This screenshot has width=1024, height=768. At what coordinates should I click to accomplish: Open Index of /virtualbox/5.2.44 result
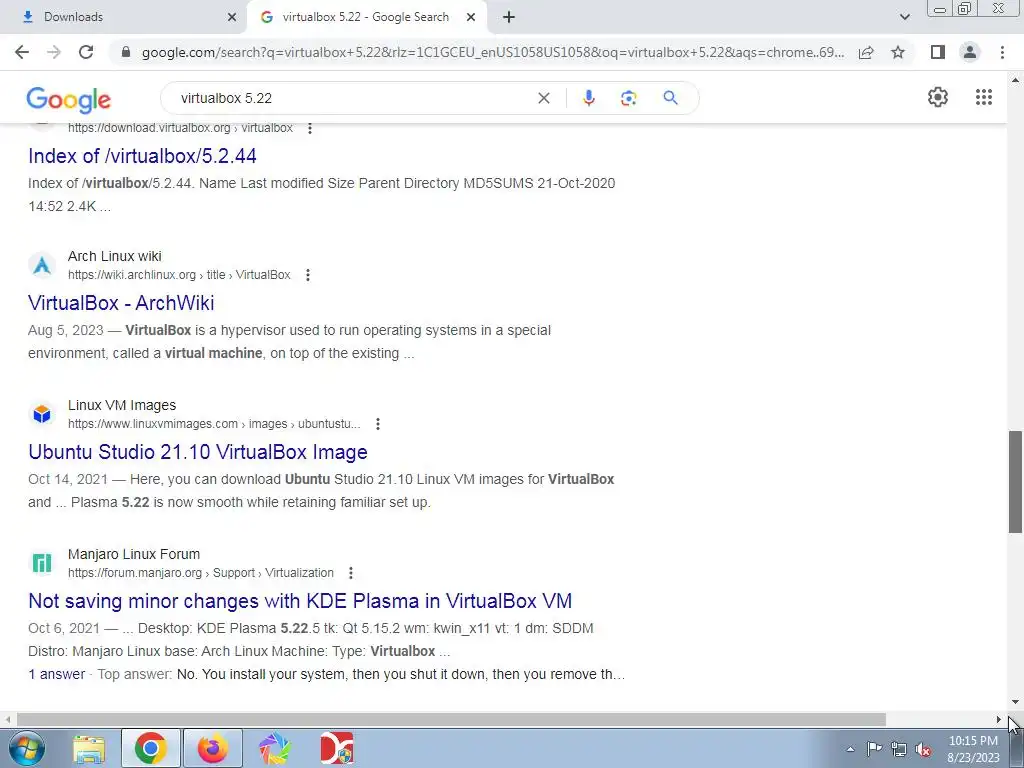[x=142, y=156]
